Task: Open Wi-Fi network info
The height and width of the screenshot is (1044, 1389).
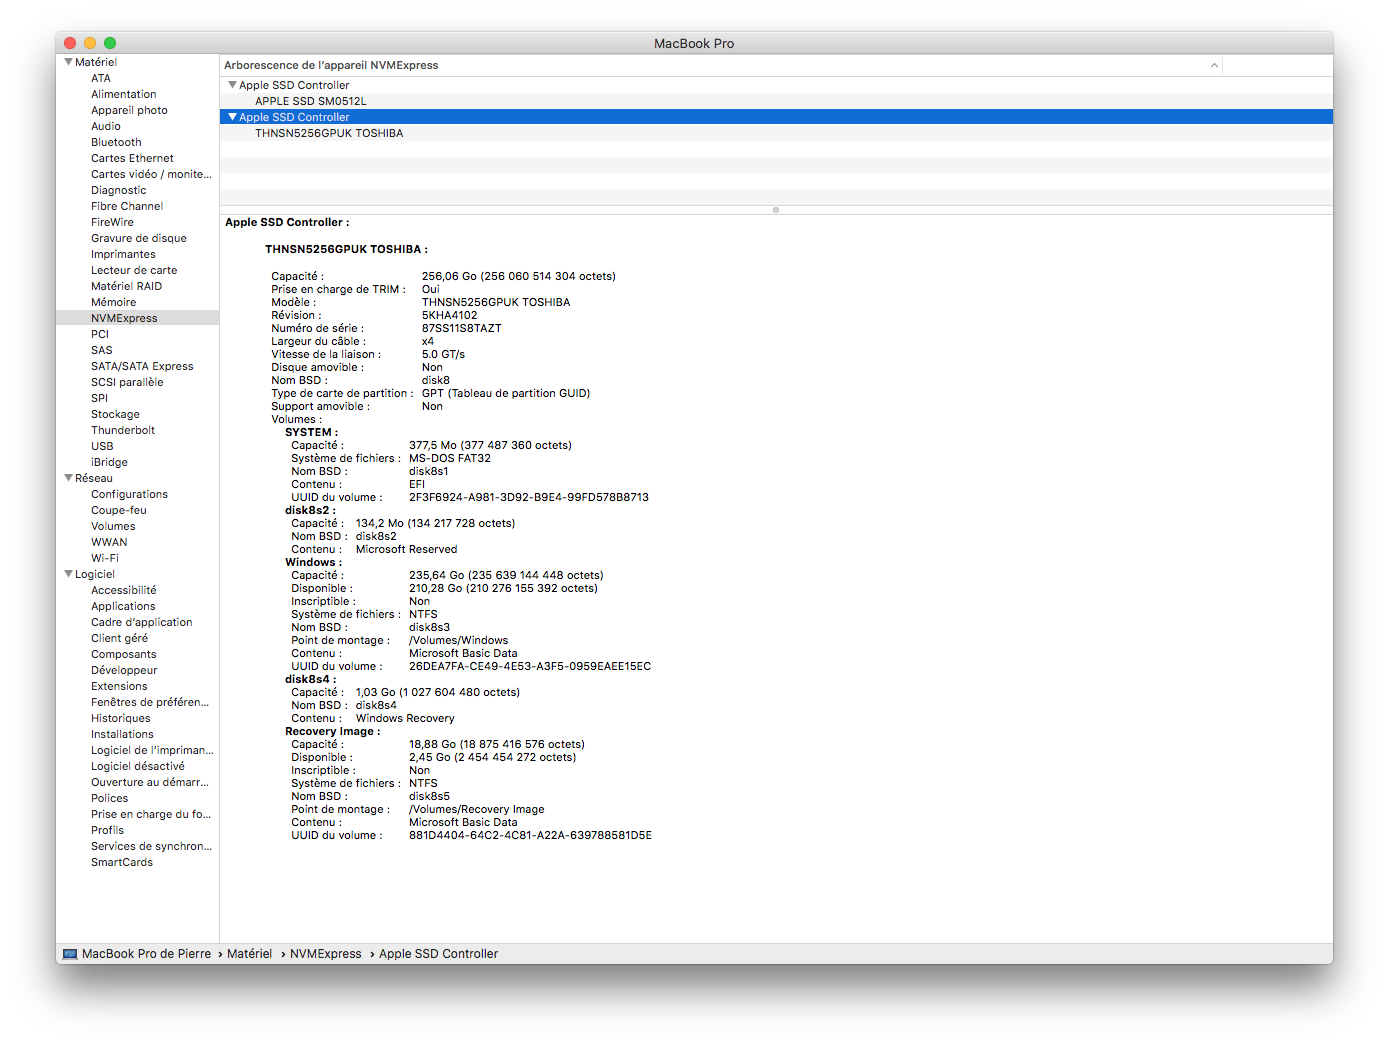Action: point(105,558)
